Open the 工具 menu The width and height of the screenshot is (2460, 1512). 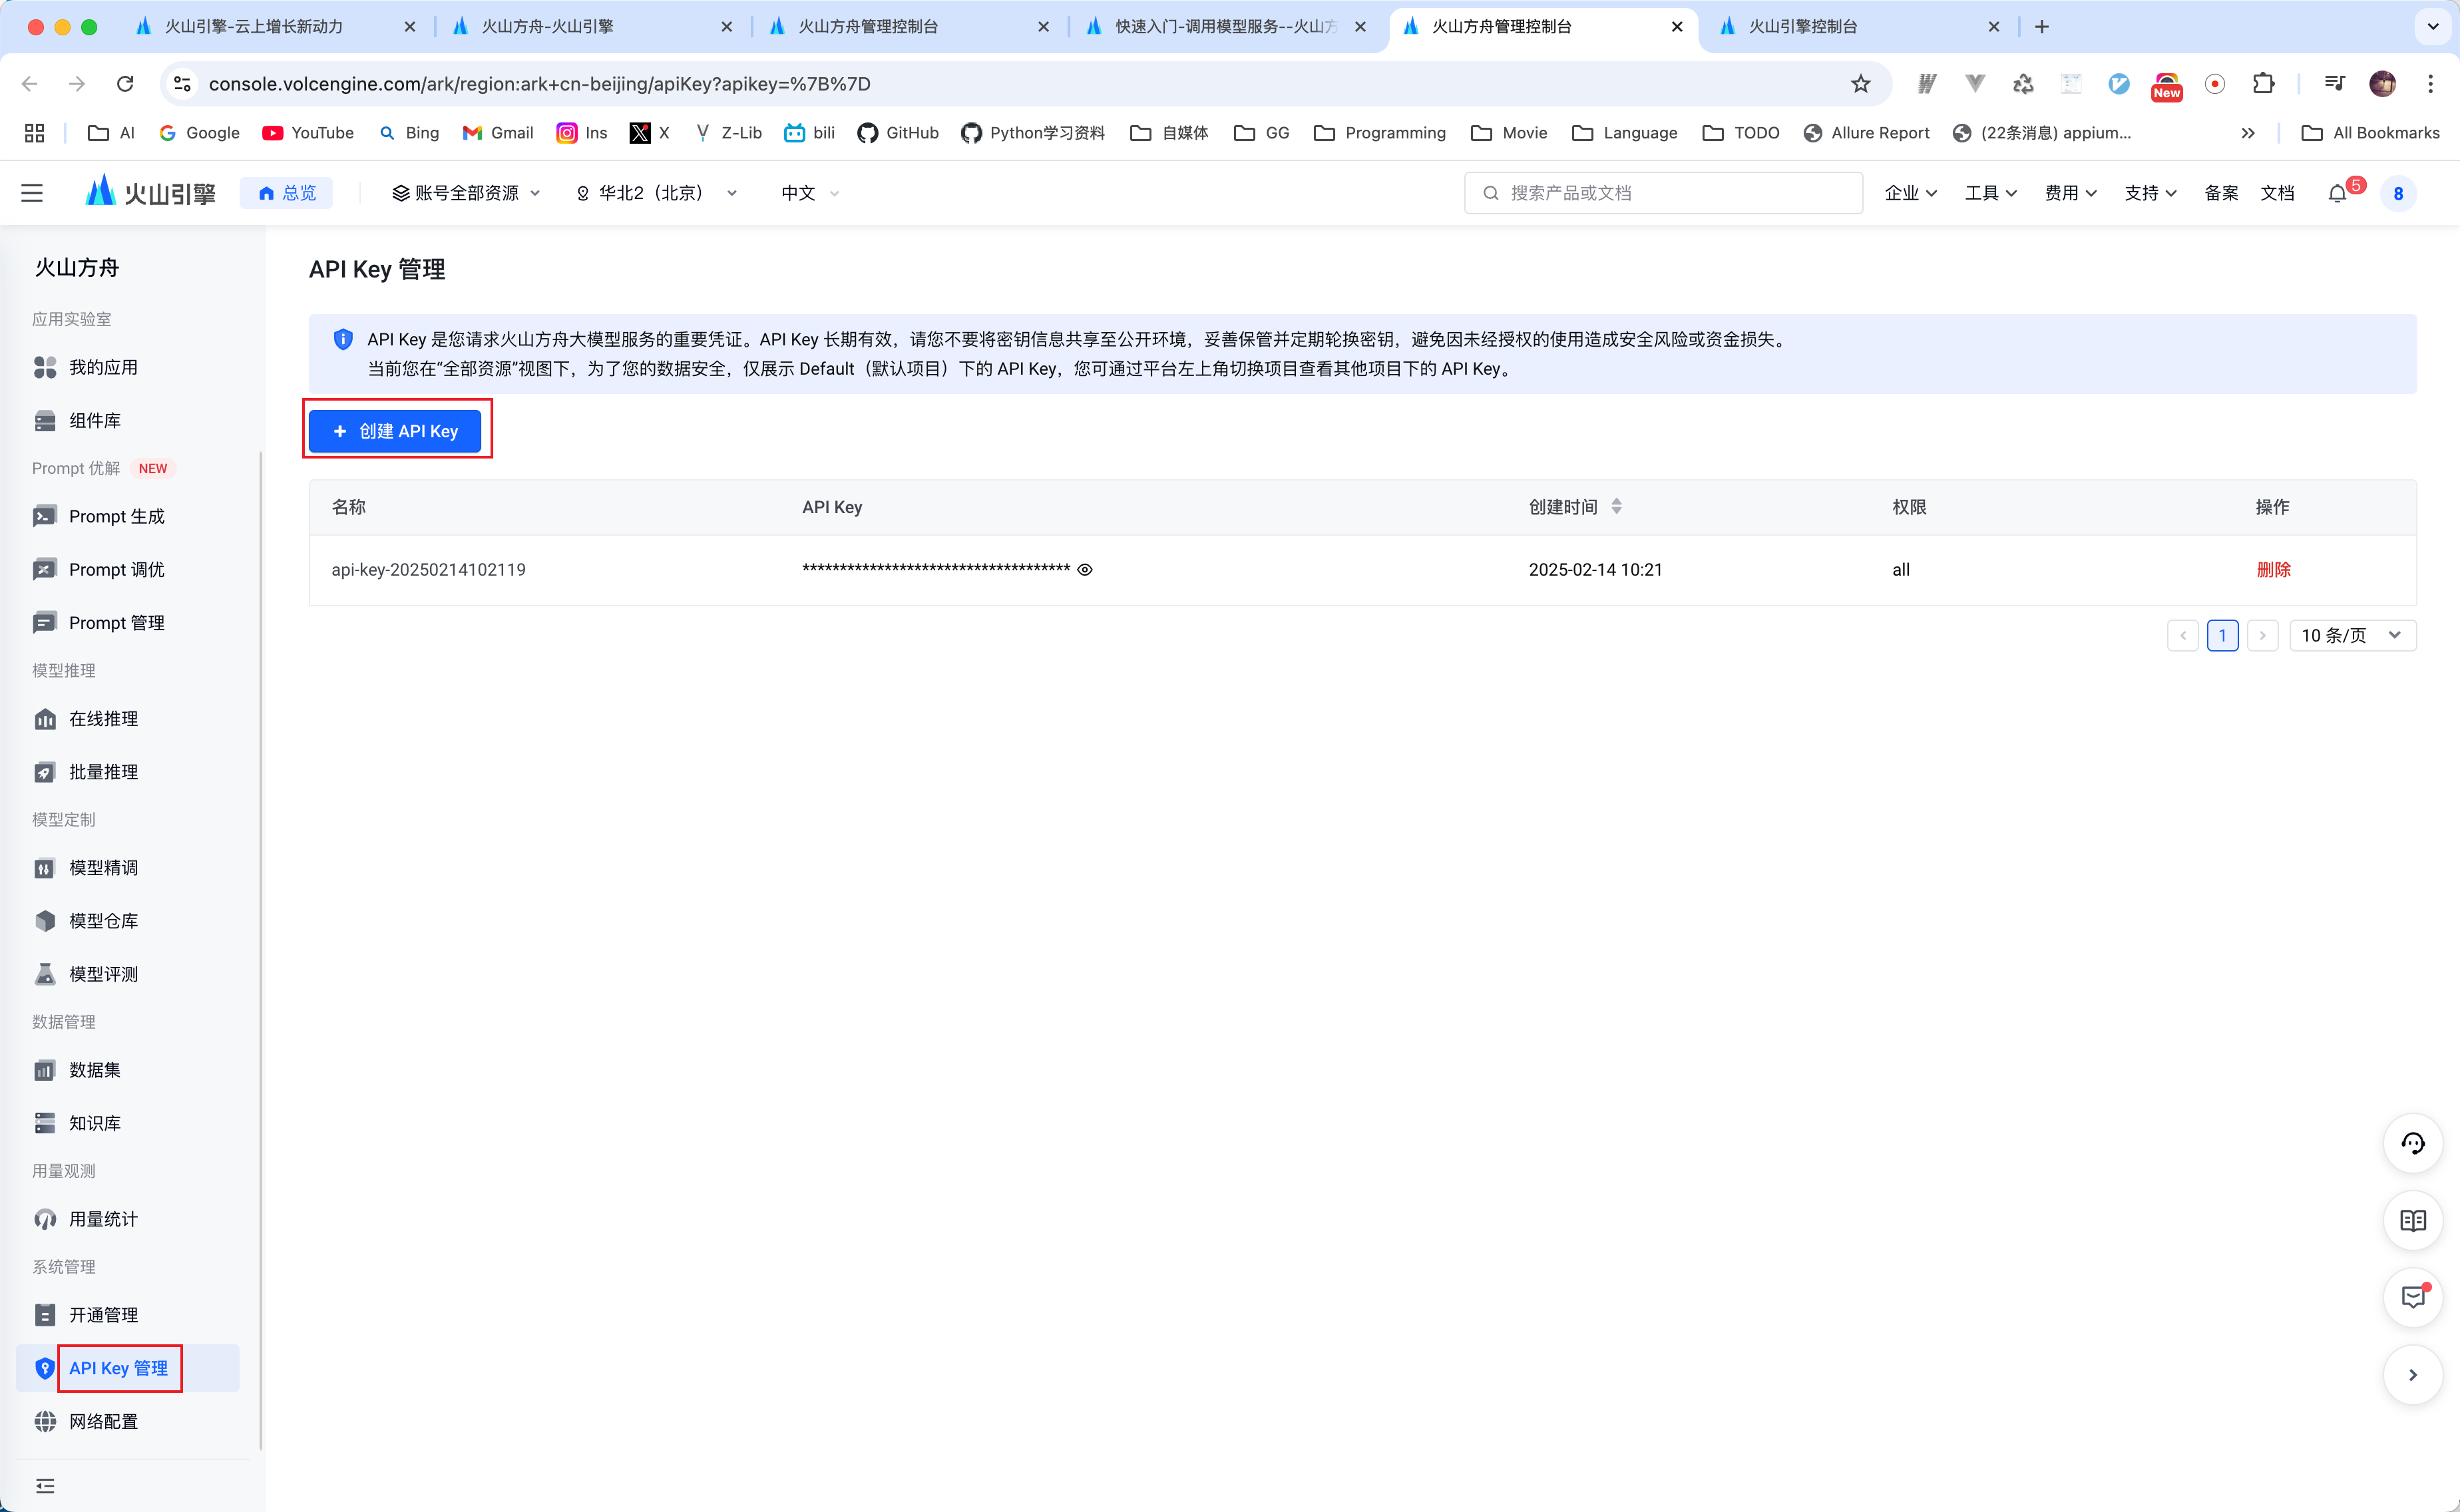pos(1990,193)
